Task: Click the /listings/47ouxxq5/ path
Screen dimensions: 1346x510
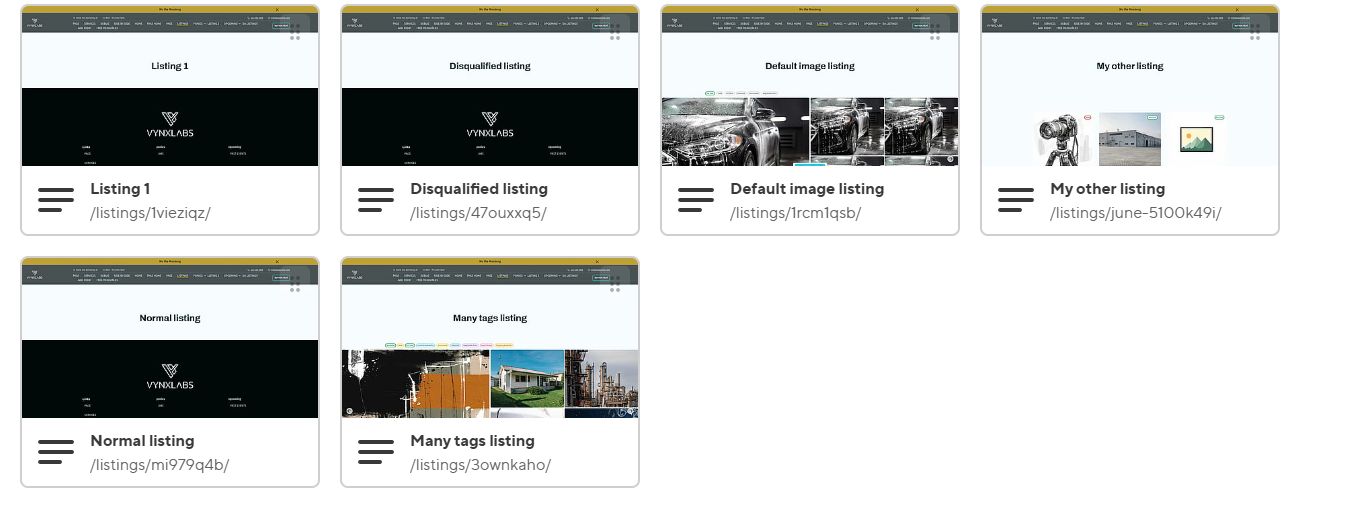Action: click(x=478, y=213)
